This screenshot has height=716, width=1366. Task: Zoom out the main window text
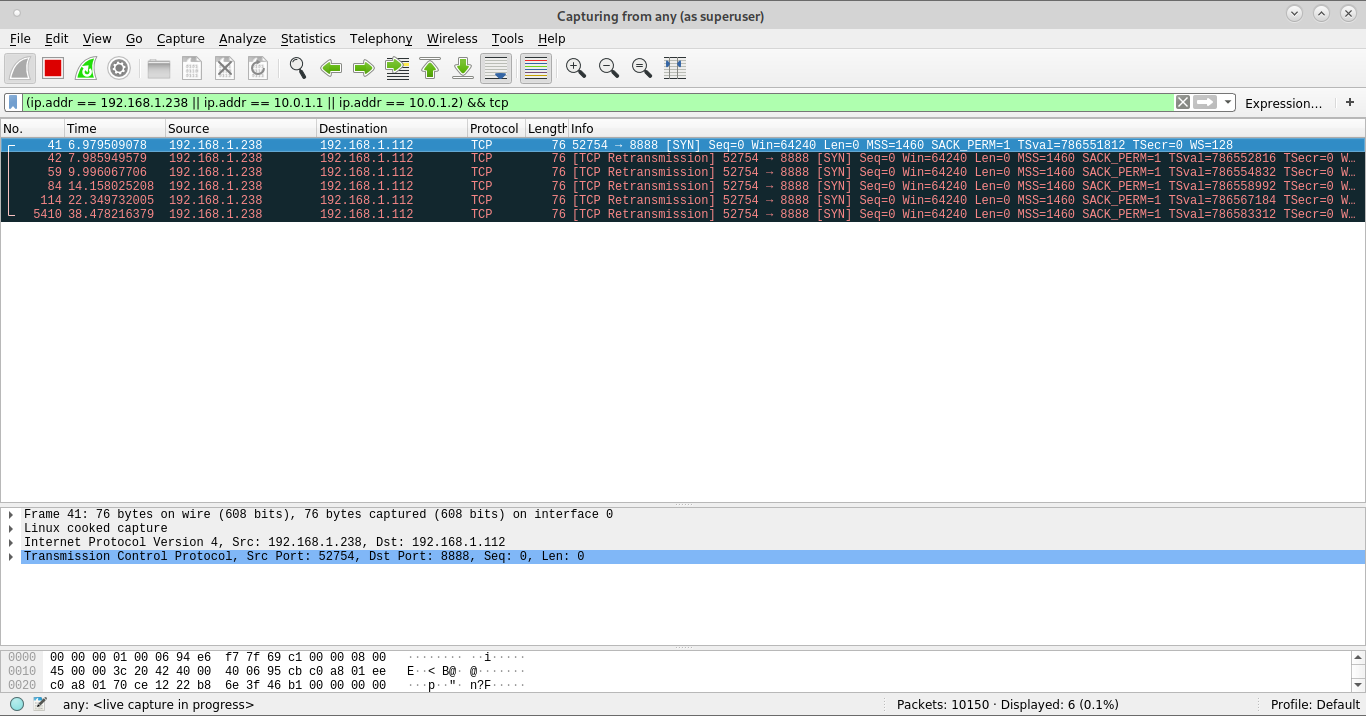pos(609,68)
